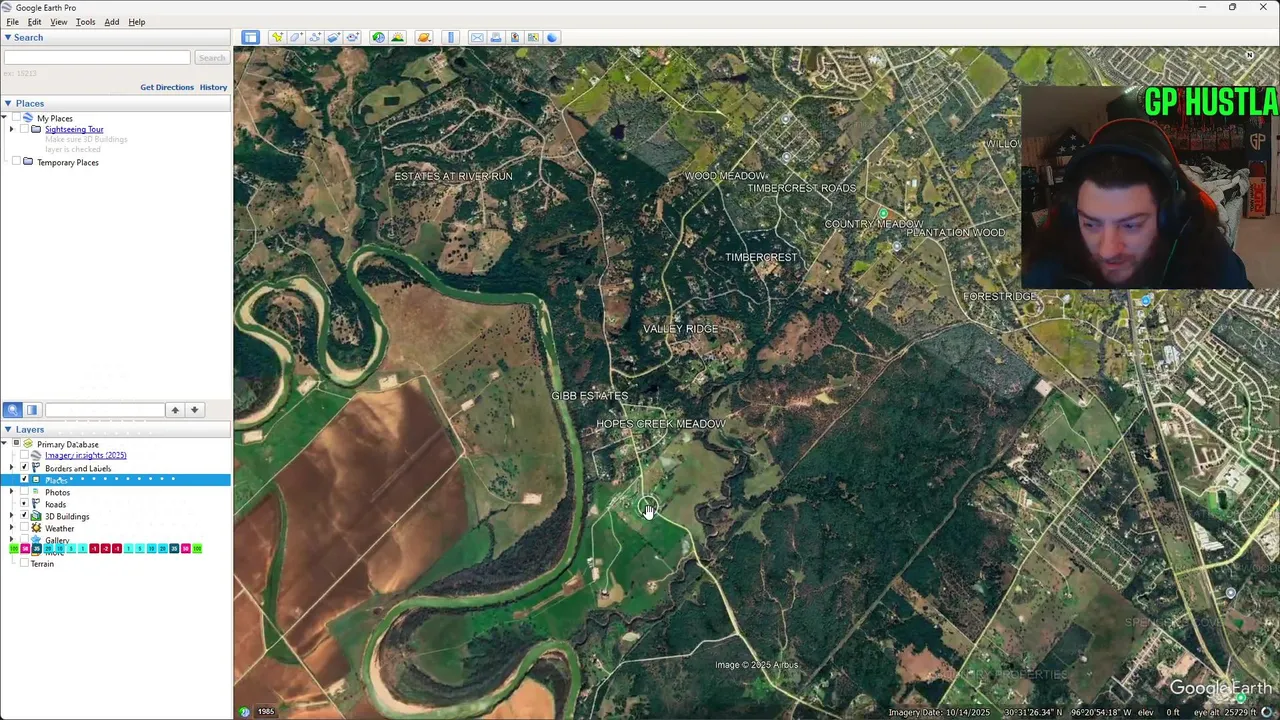Open the Edit menu

35,22
